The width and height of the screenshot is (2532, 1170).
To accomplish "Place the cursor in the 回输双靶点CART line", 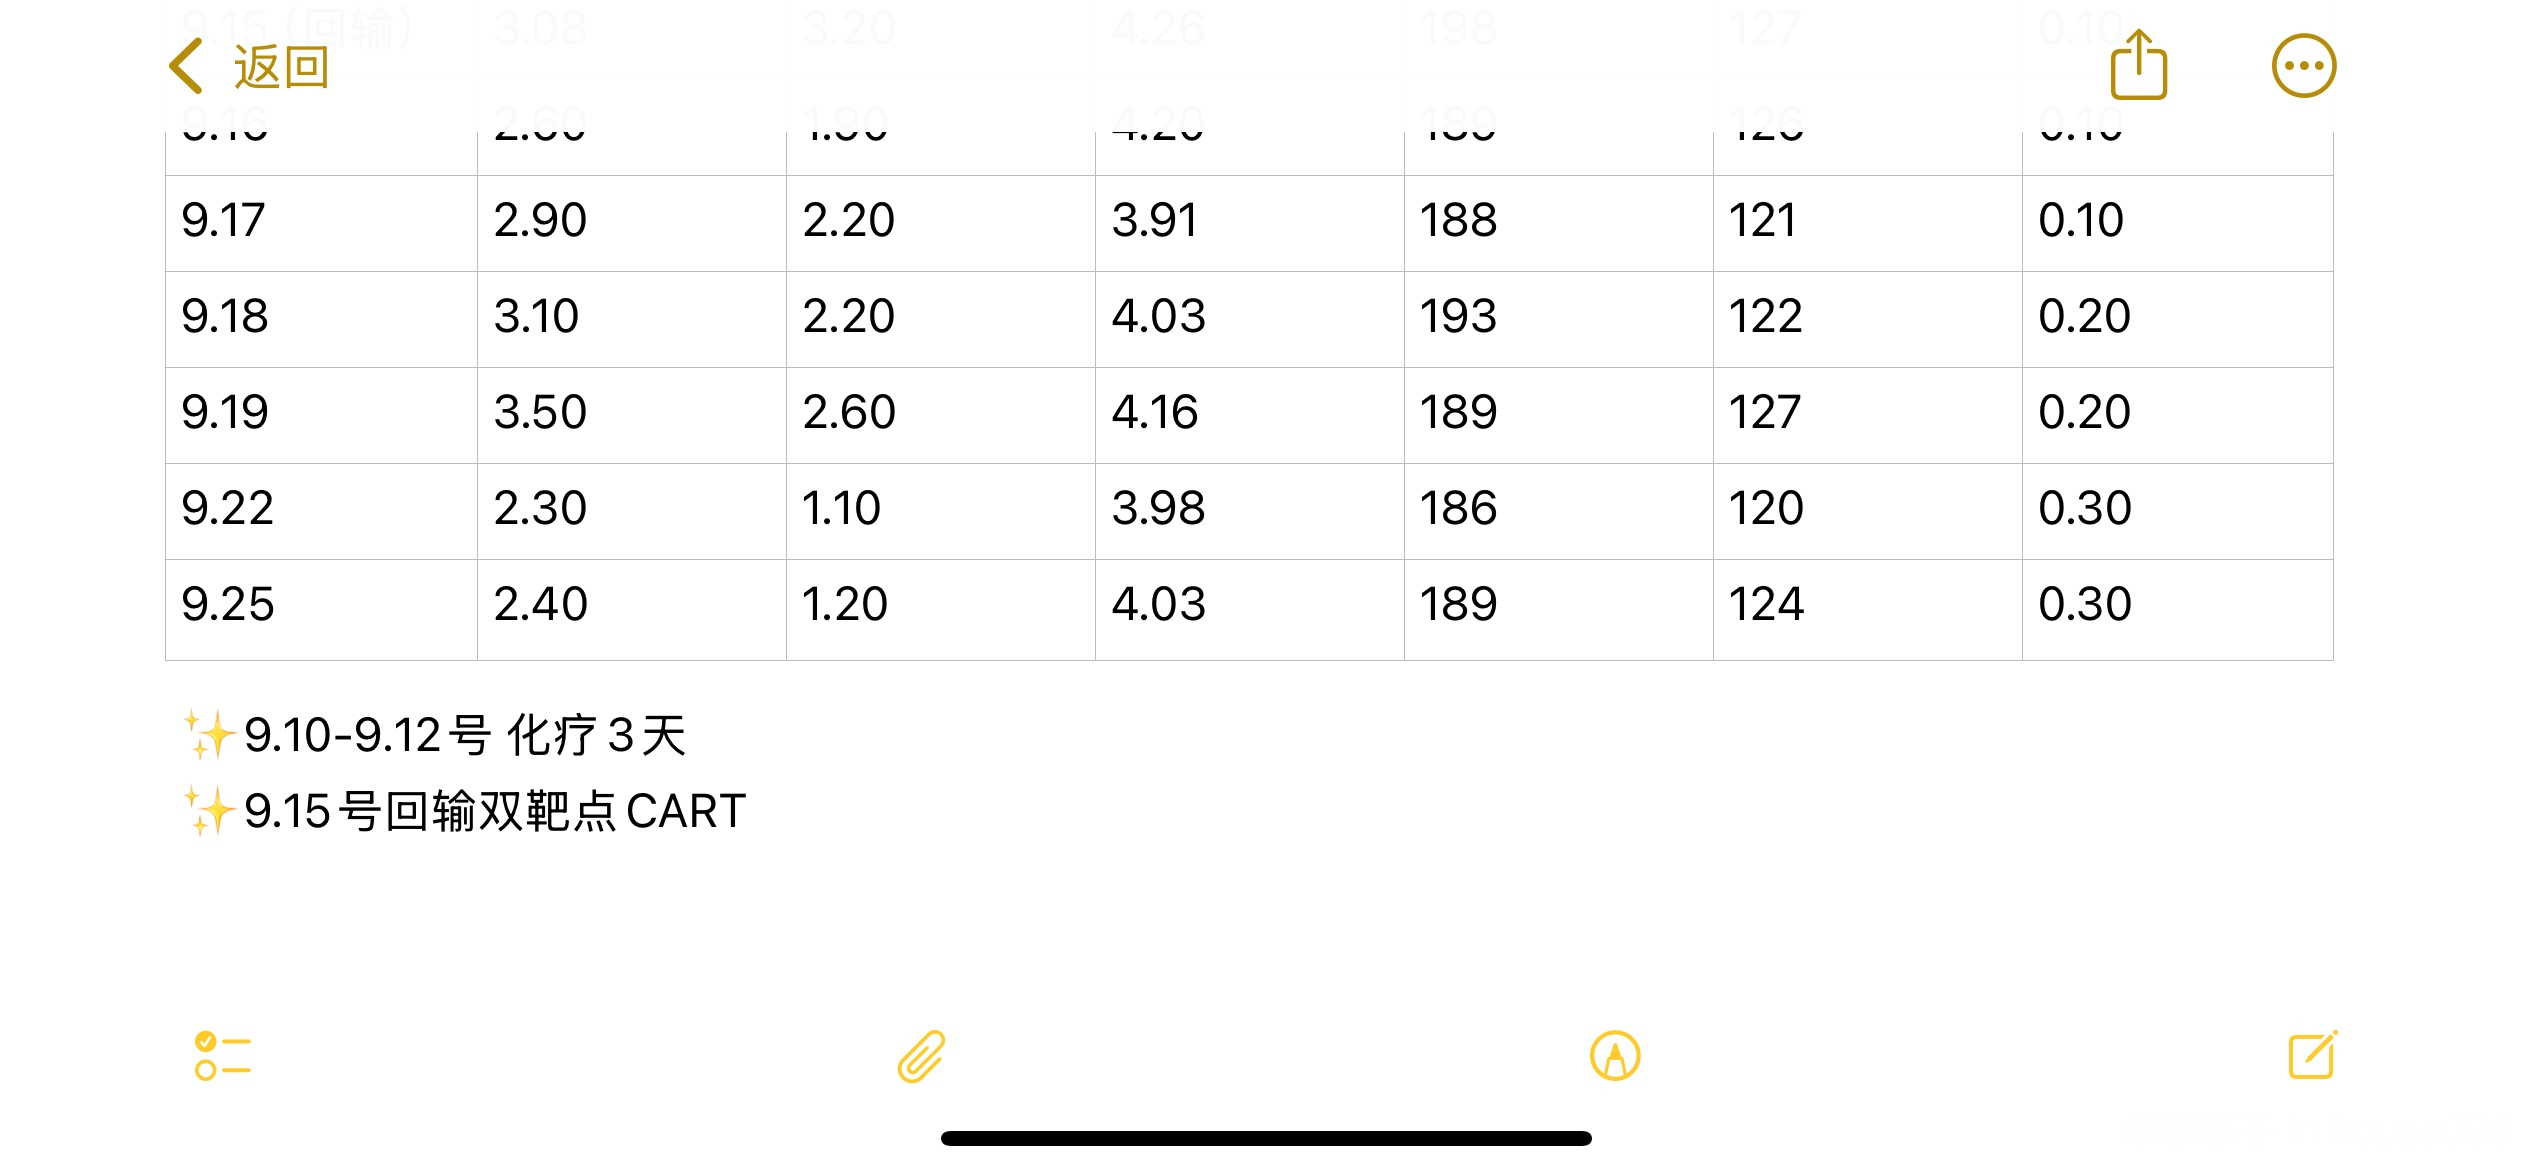I will (495, 811).
